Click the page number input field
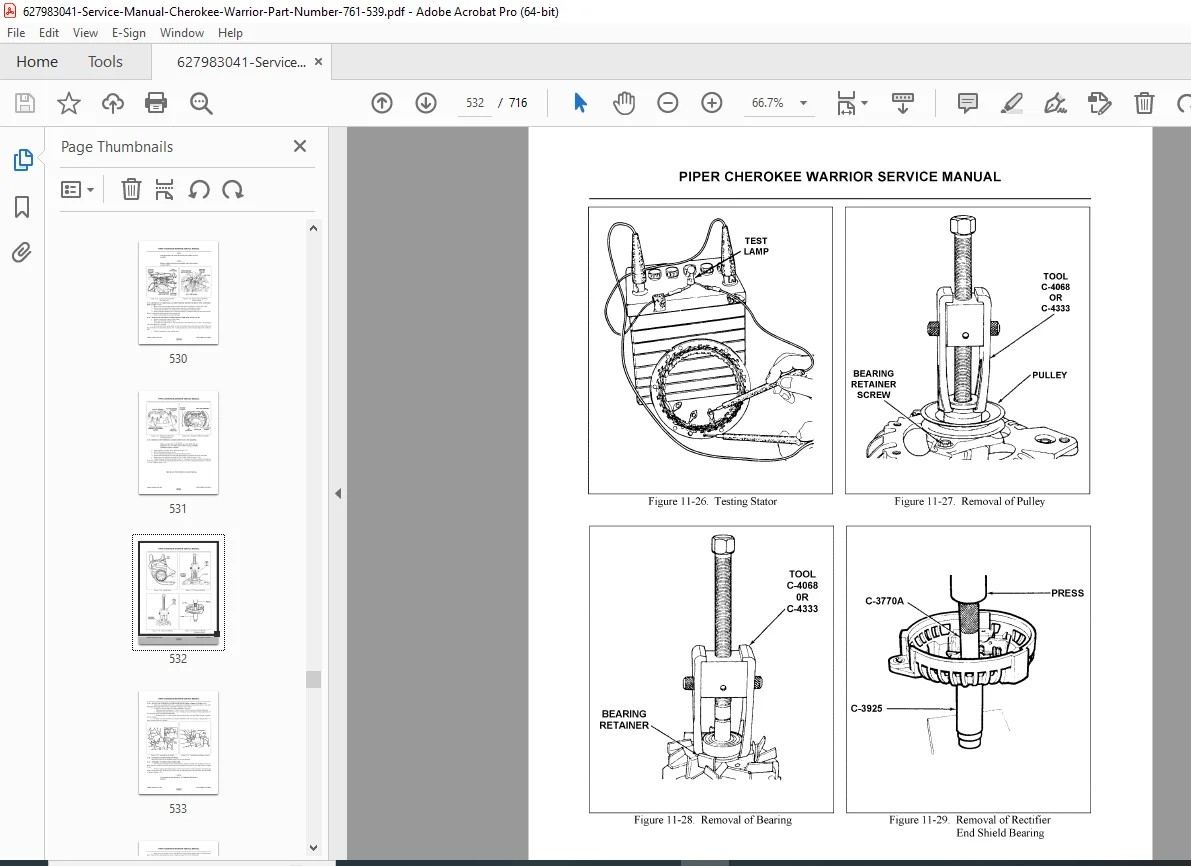Viewport: 1191px width, 866px height. pos(475,103)
